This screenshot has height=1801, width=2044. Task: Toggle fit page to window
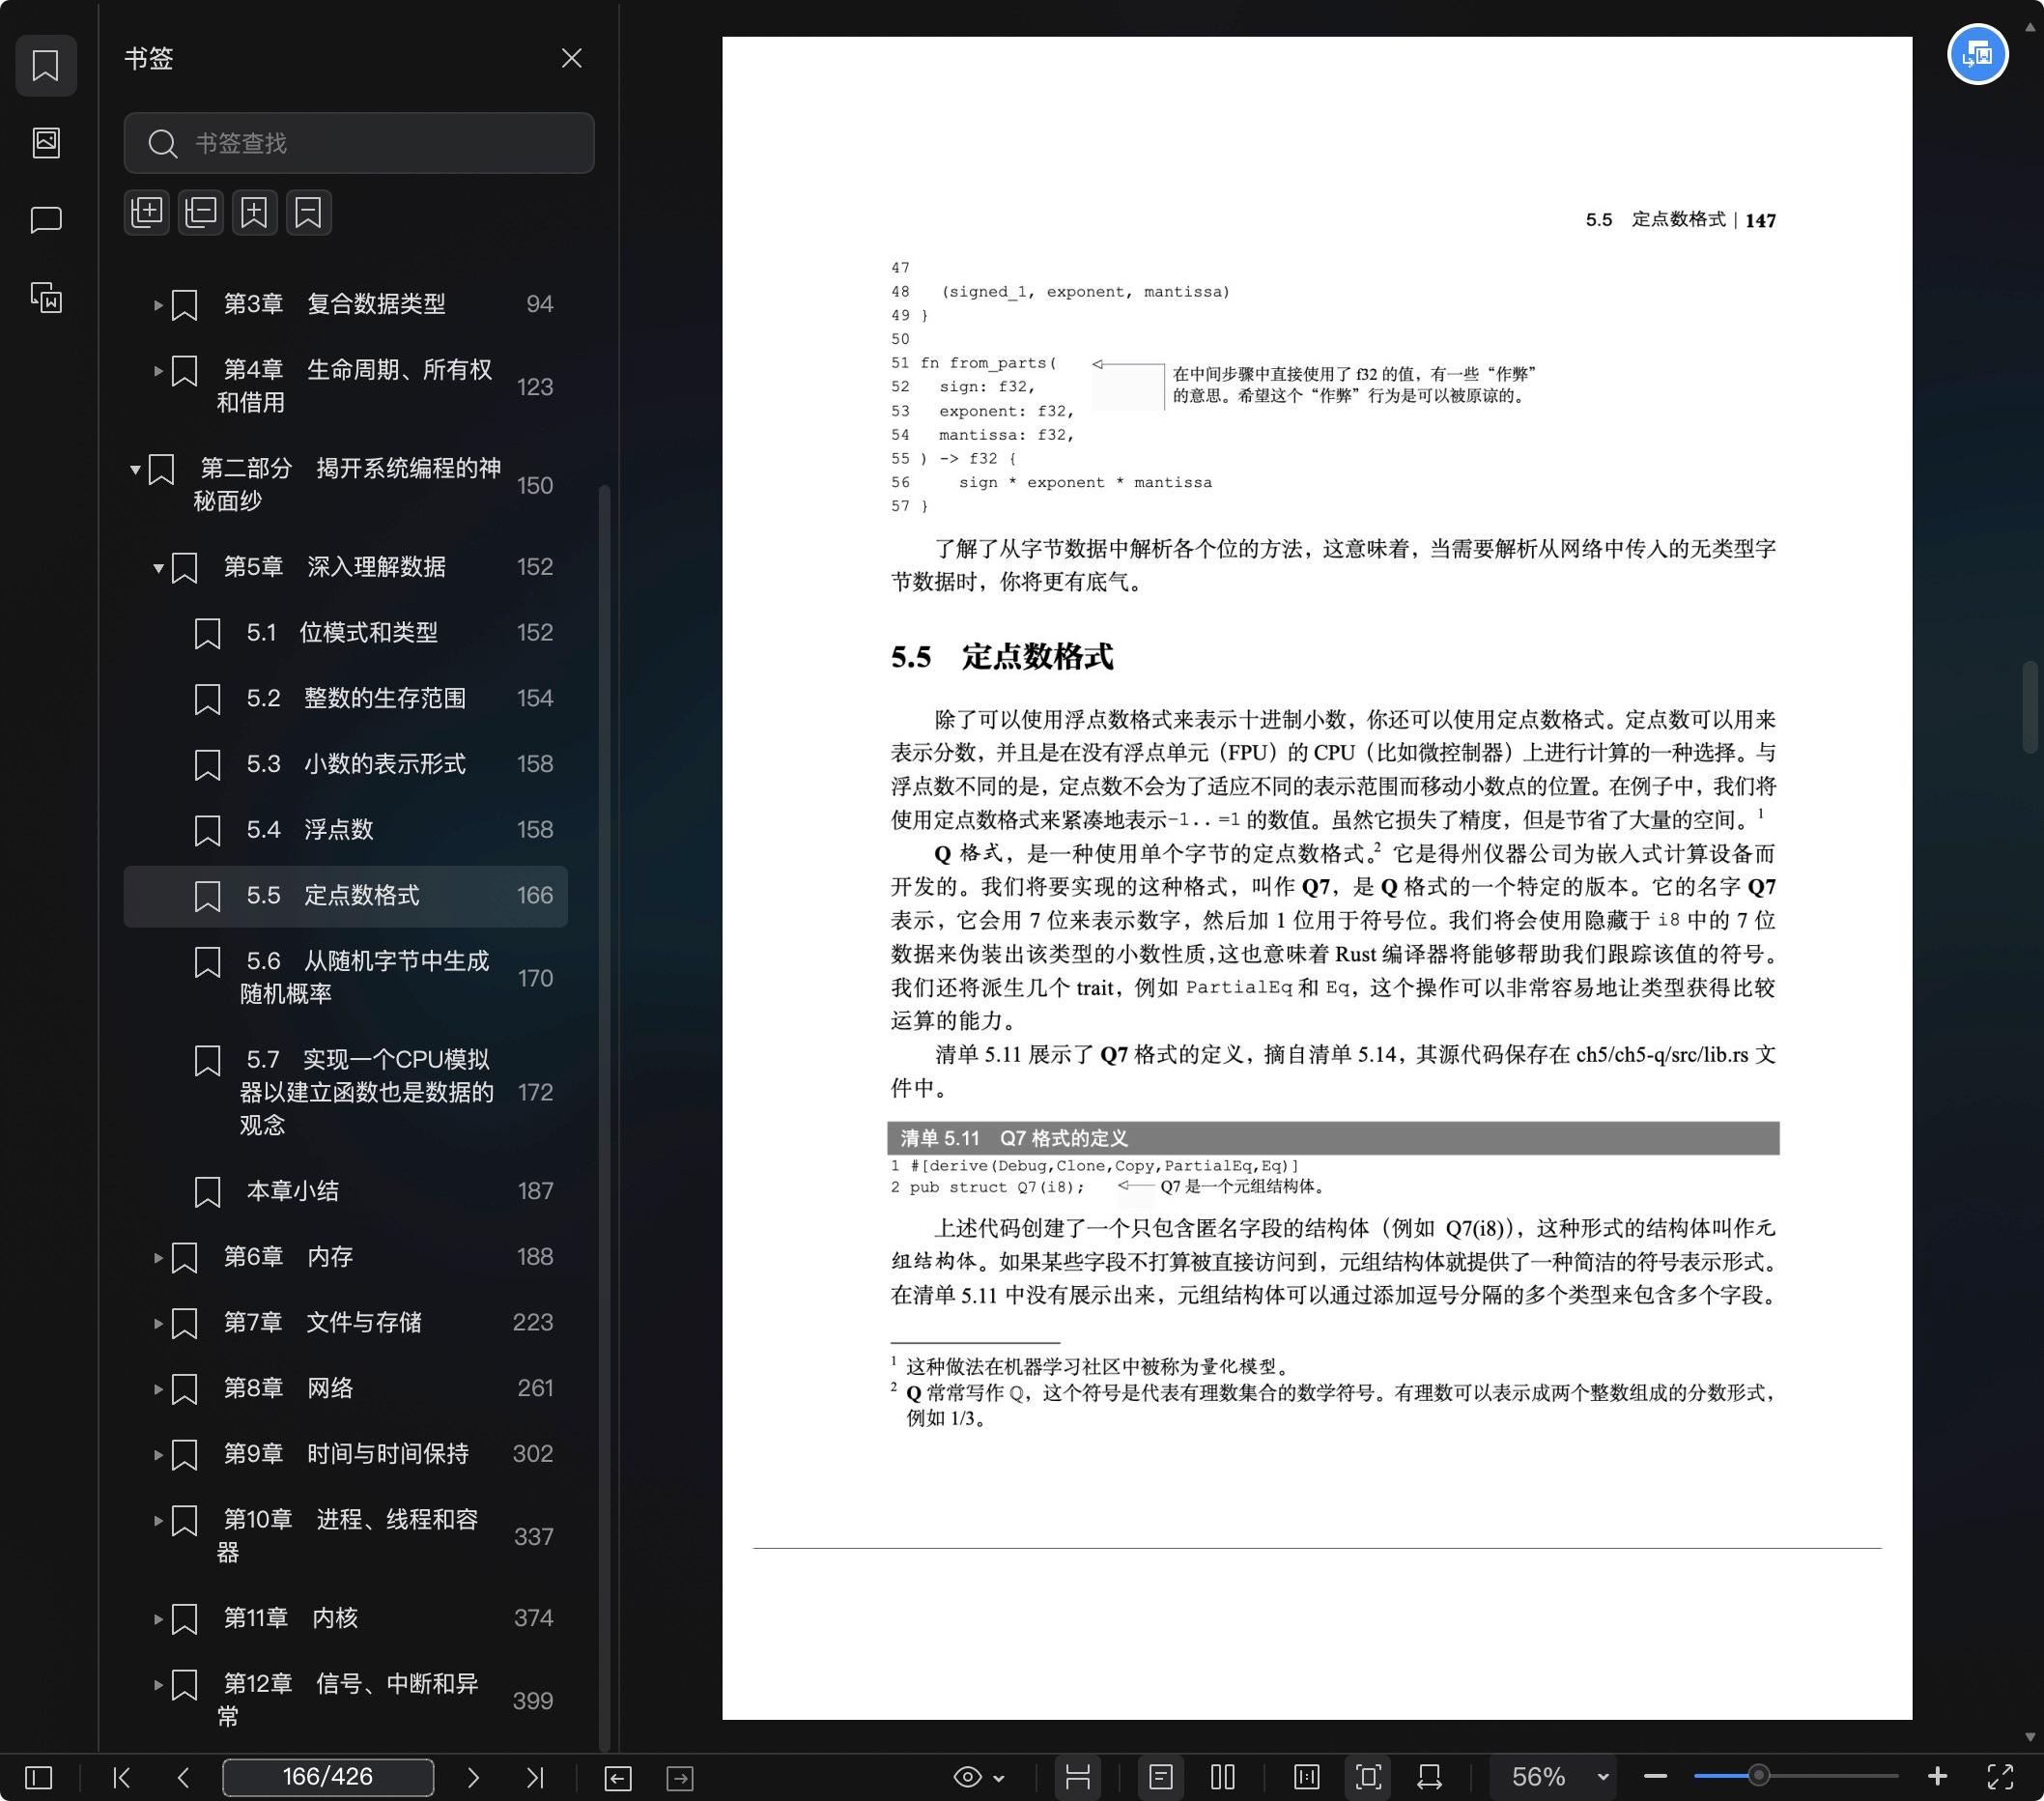click(x=1369, y=1777)
